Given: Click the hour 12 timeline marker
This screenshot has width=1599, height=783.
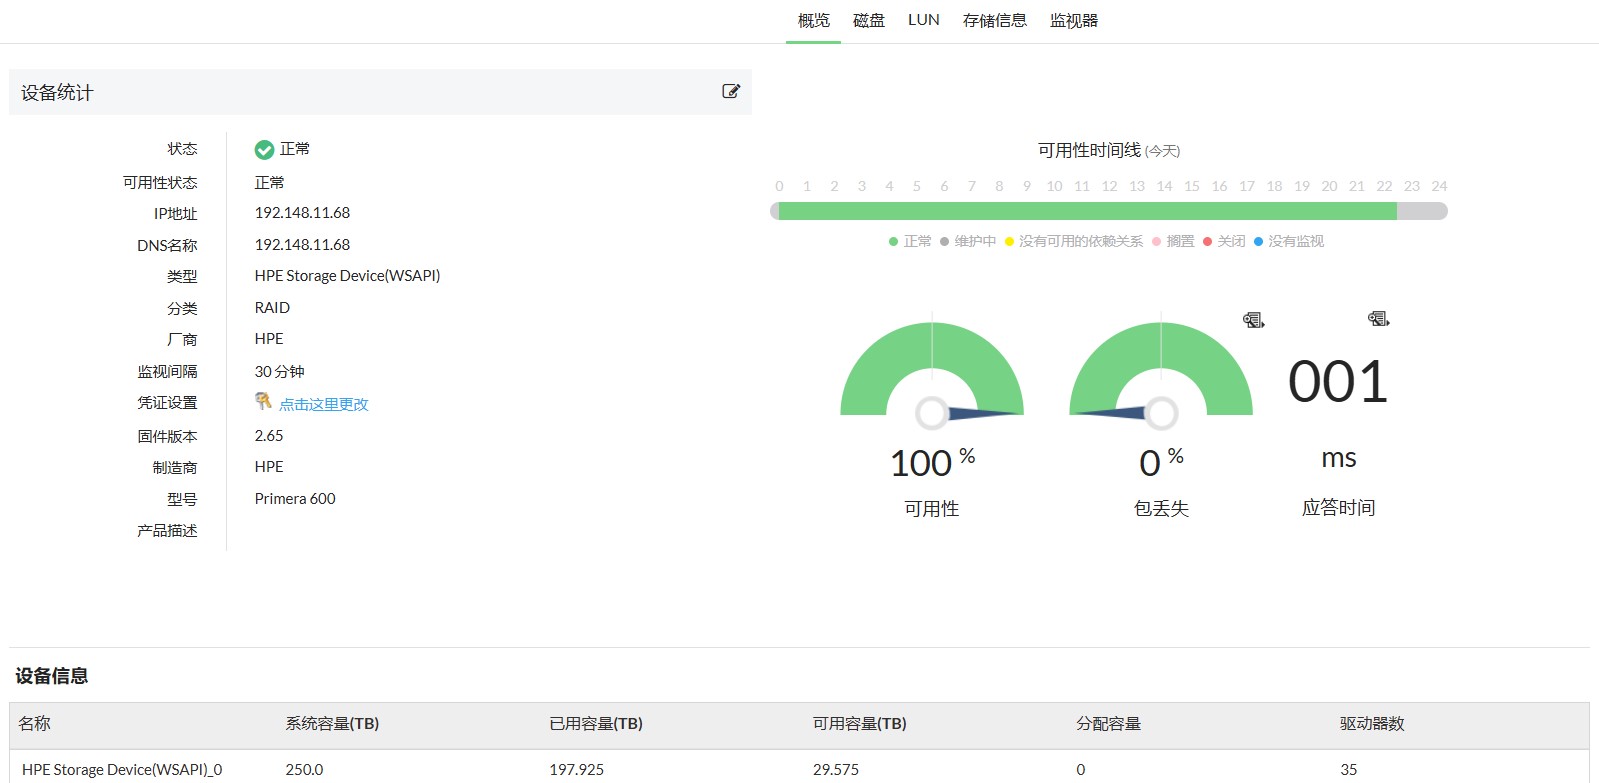Looking at the screenshot, I should (1109, 186).
